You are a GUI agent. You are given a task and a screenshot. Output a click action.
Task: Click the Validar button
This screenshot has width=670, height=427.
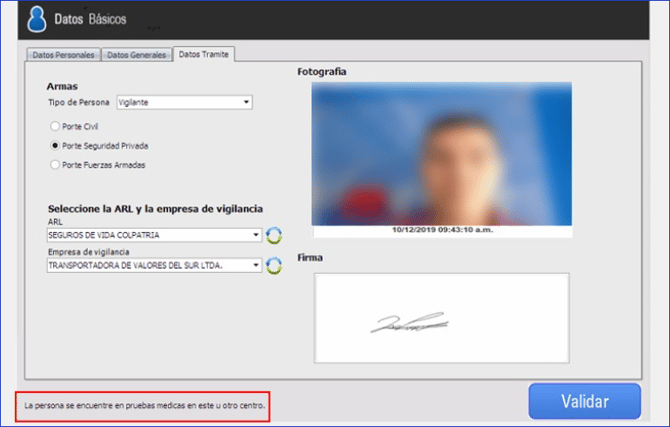(x=585, y=401)
